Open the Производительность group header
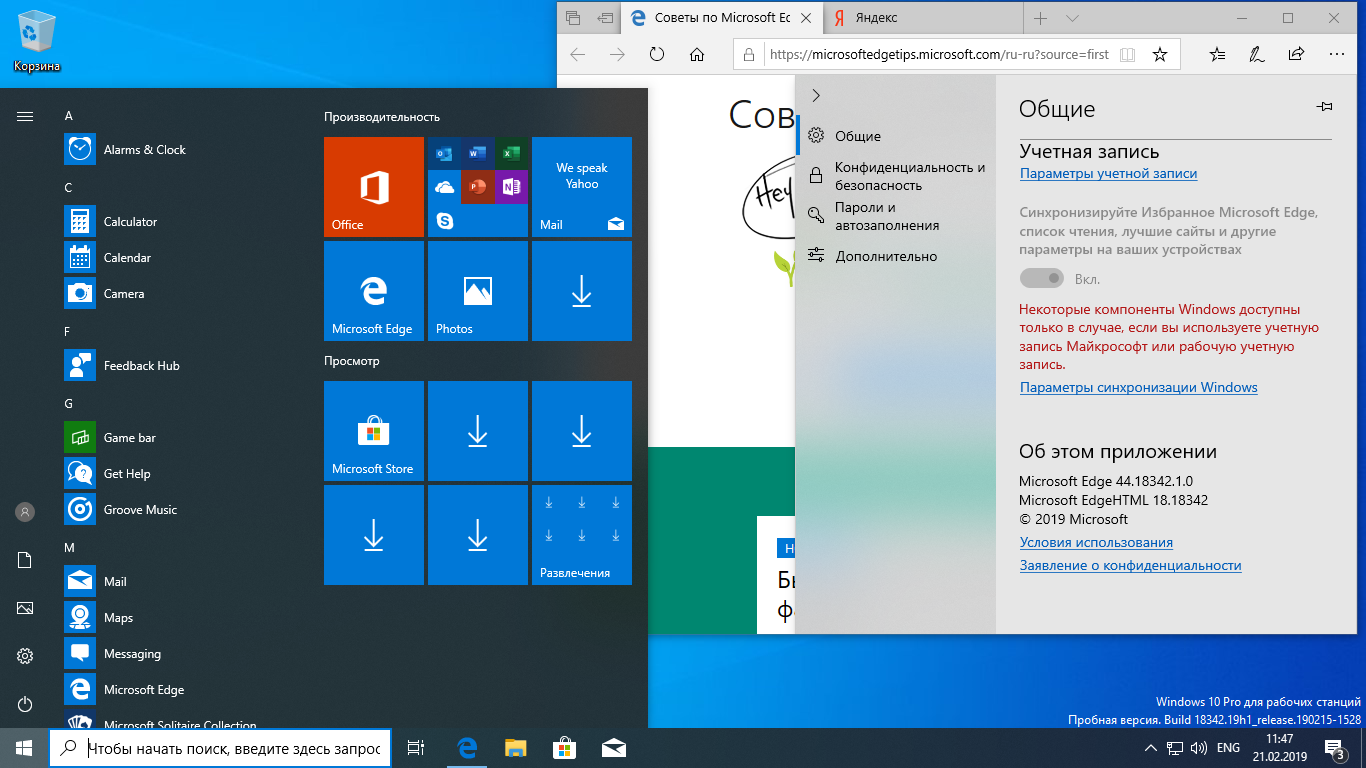Screen dimensions: 1366x768 click(382, 117)
